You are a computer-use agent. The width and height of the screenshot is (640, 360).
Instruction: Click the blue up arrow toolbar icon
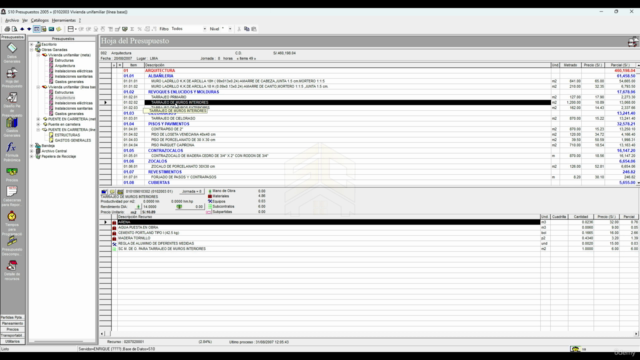tap(22, 29)
